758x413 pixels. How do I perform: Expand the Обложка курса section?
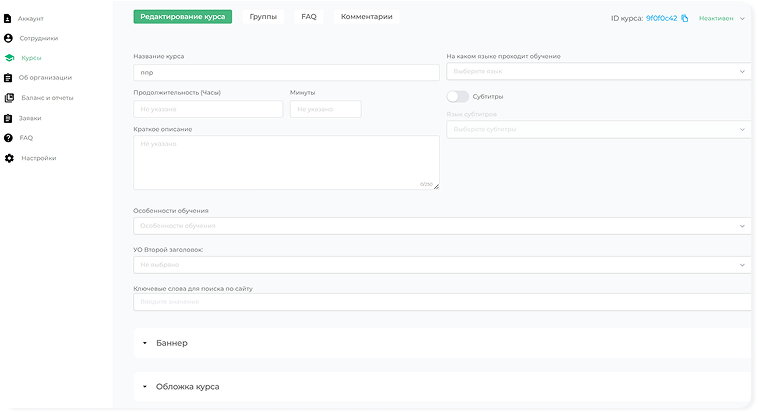point(145,386)
